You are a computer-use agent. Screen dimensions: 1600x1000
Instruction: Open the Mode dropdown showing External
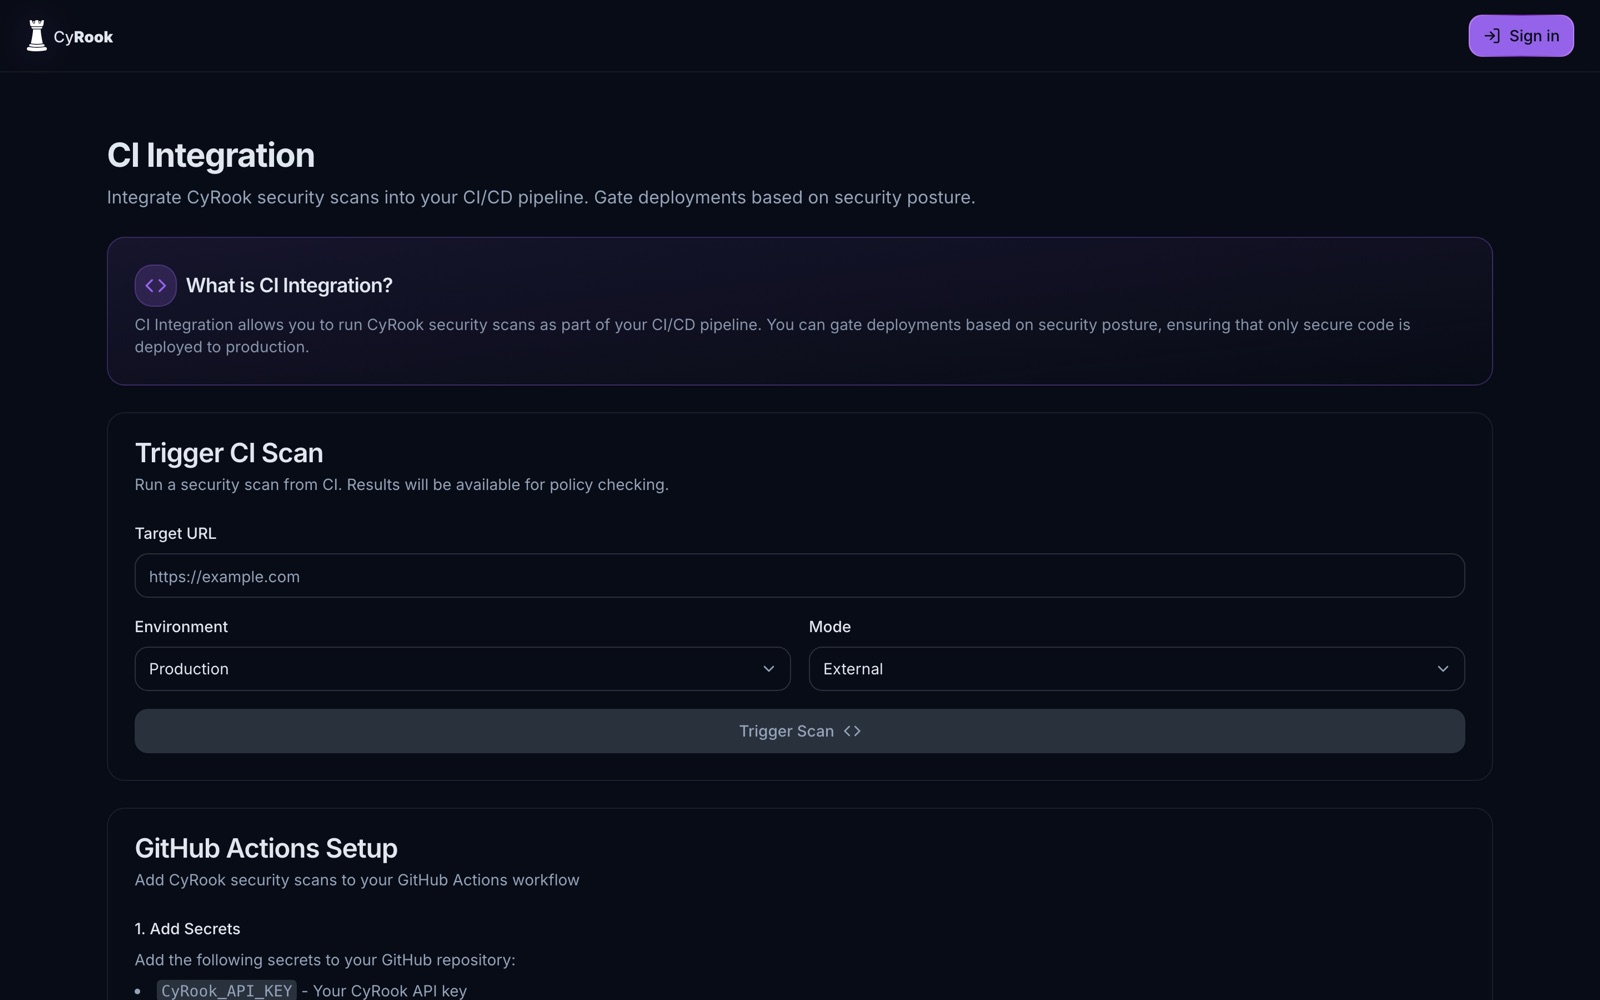tap(1137, 669)
